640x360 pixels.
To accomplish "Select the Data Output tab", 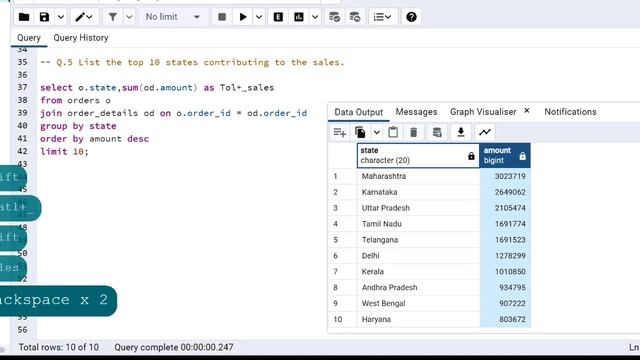I will coord(358,112).
